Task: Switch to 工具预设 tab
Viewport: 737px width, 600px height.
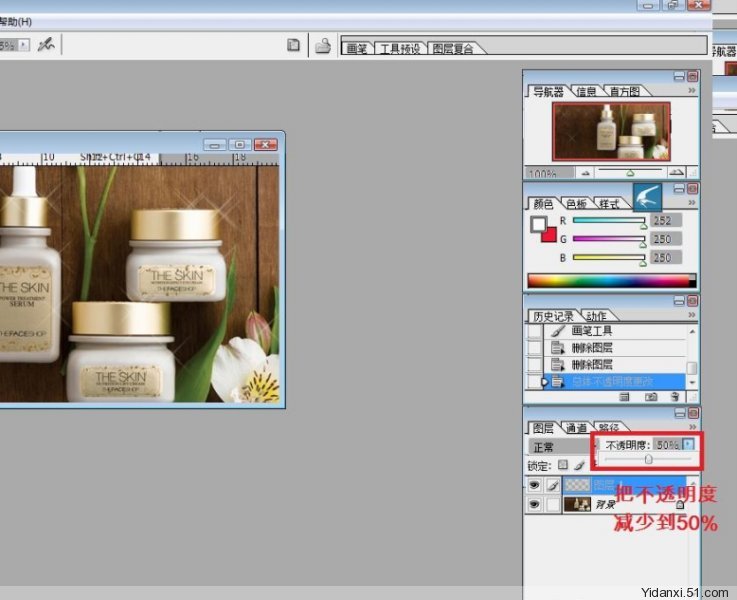Action: tap(400, 48)
